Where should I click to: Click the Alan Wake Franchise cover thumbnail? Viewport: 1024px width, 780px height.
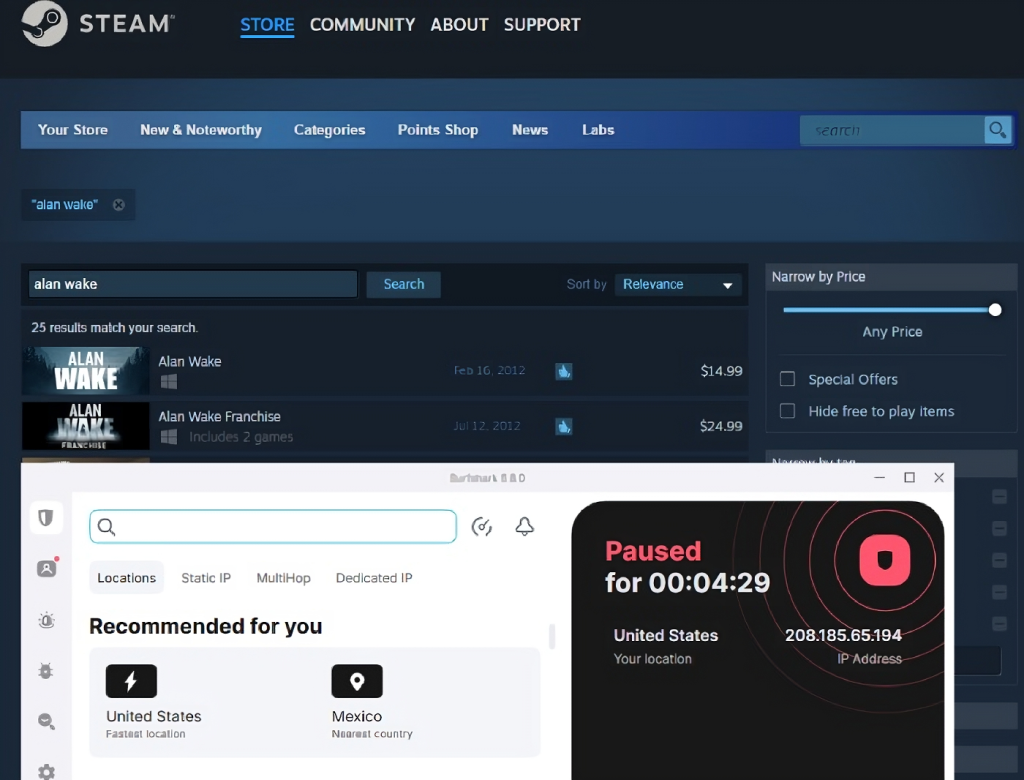(x=86, y=426)
